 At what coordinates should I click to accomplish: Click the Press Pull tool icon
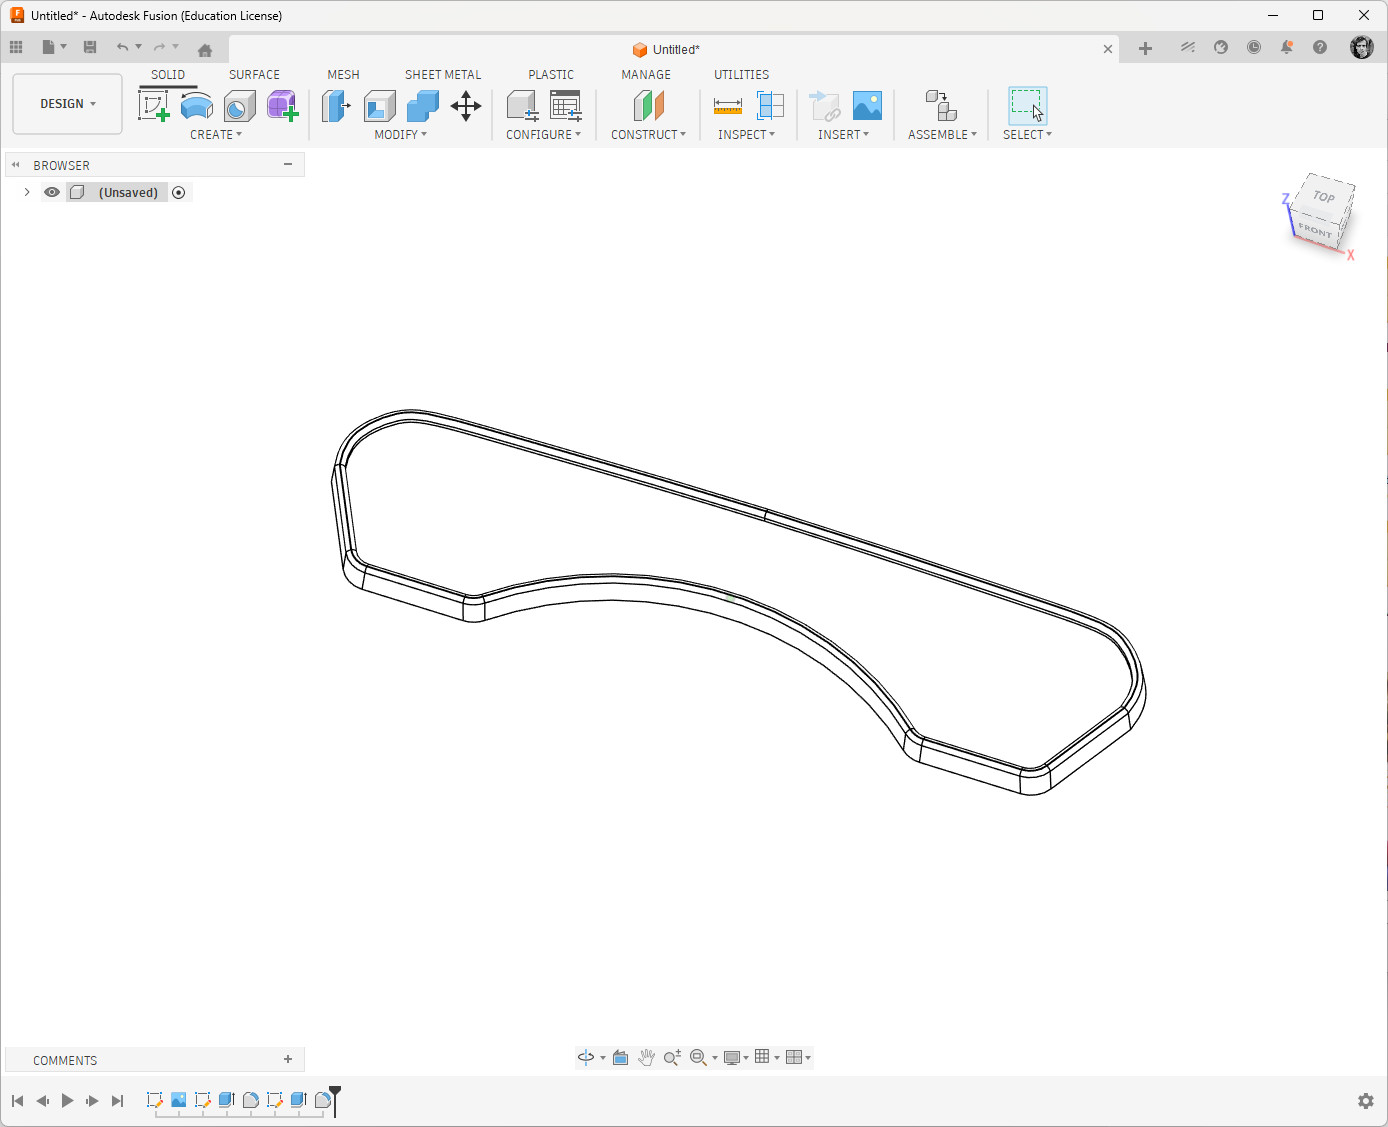[x=336, y=105]
